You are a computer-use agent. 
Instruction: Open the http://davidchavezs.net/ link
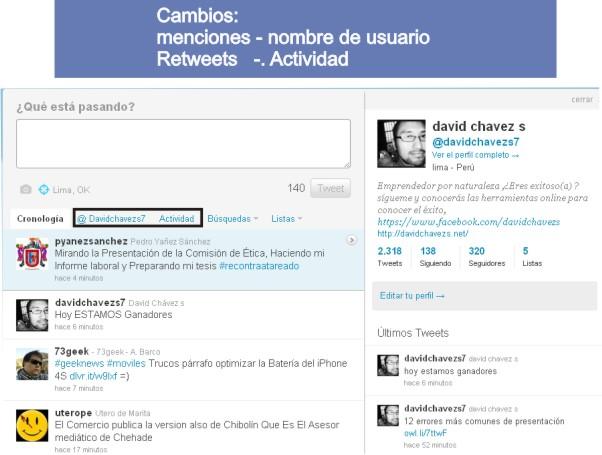click(x=423, y=233)
